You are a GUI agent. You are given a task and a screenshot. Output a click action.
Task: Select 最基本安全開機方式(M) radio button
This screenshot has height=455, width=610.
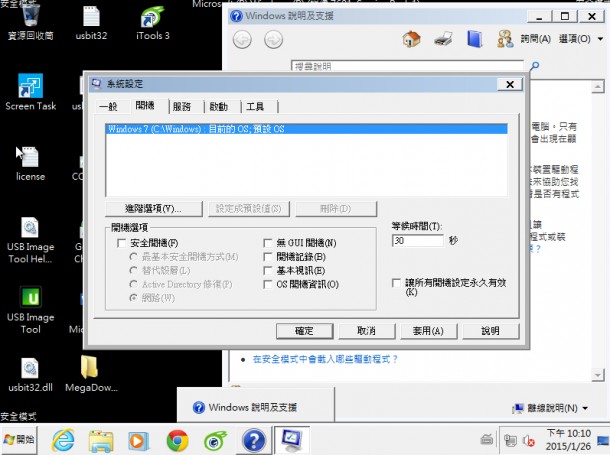133,257
